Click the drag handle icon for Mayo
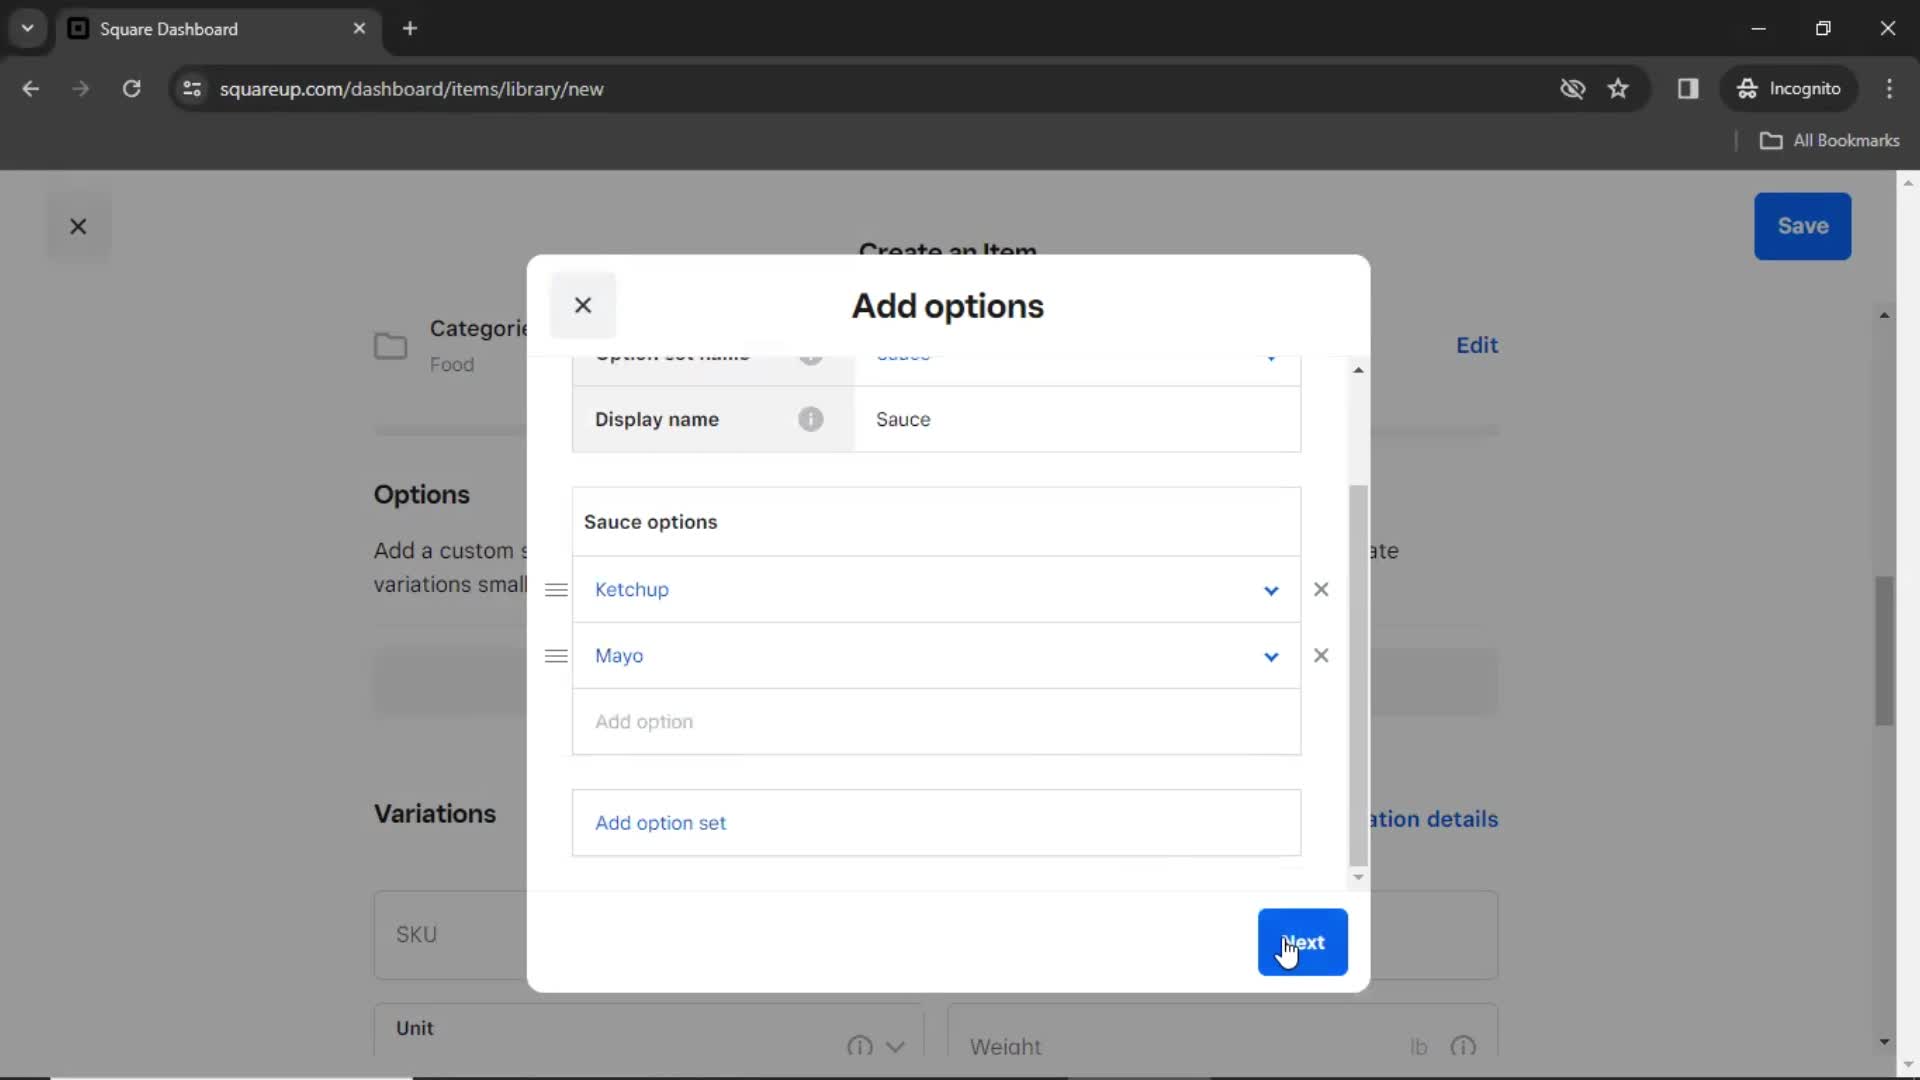 [x=555, y=655]
